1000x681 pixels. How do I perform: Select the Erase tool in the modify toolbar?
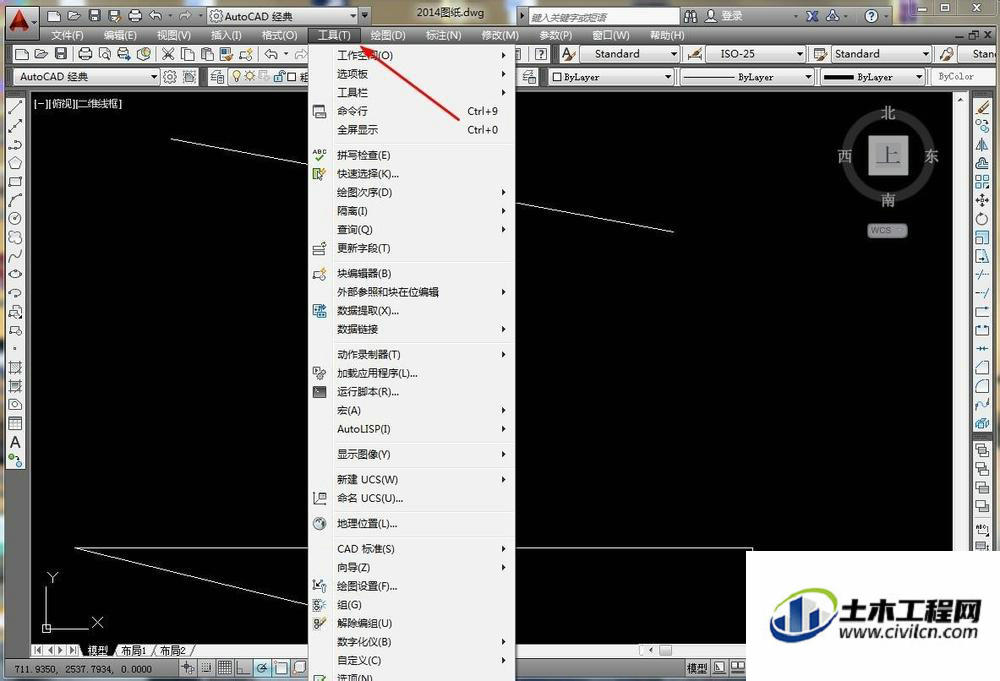pos(982,107)
